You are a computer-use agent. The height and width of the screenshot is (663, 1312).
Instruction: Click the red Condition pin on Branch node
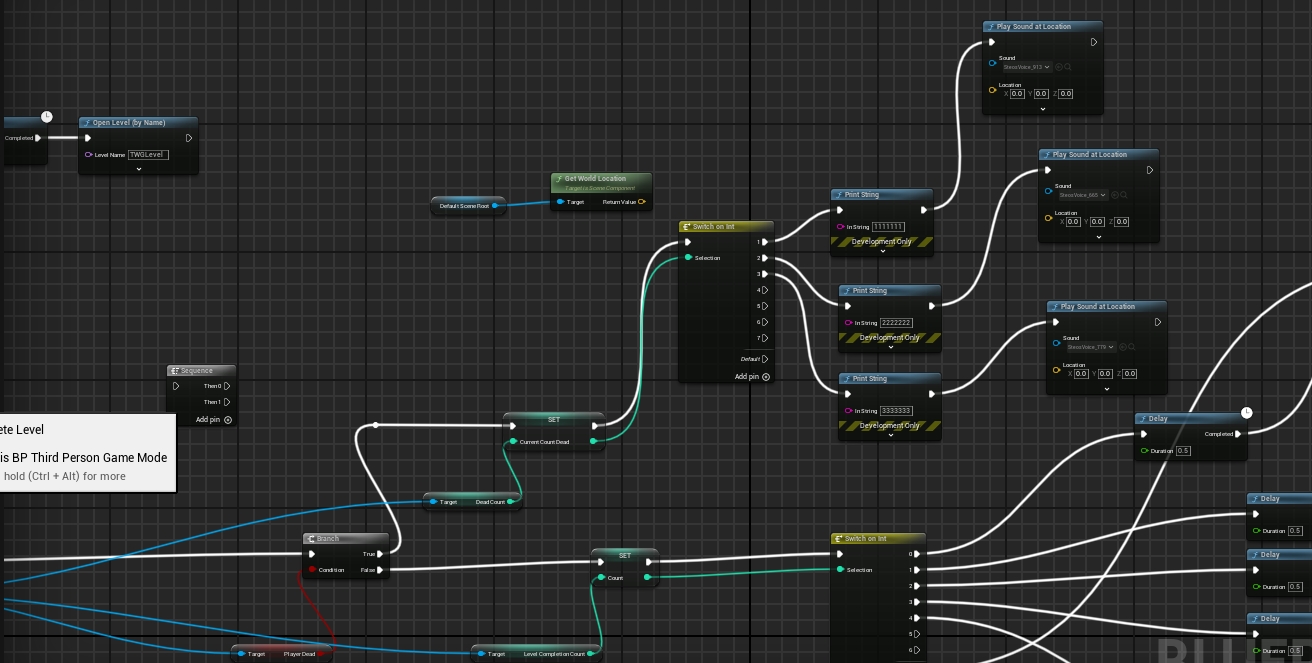[312, 570]
